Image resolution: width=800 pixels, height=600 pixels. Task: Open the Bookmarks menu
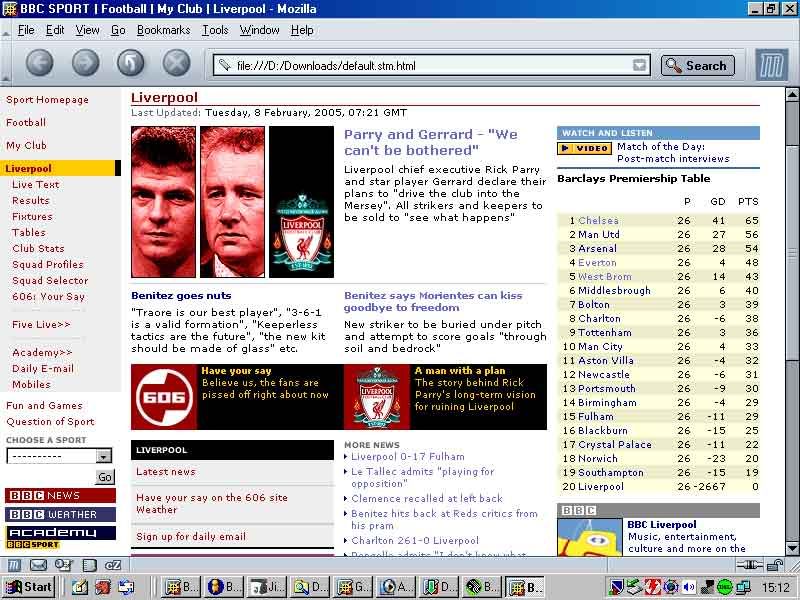click(163, 30)
